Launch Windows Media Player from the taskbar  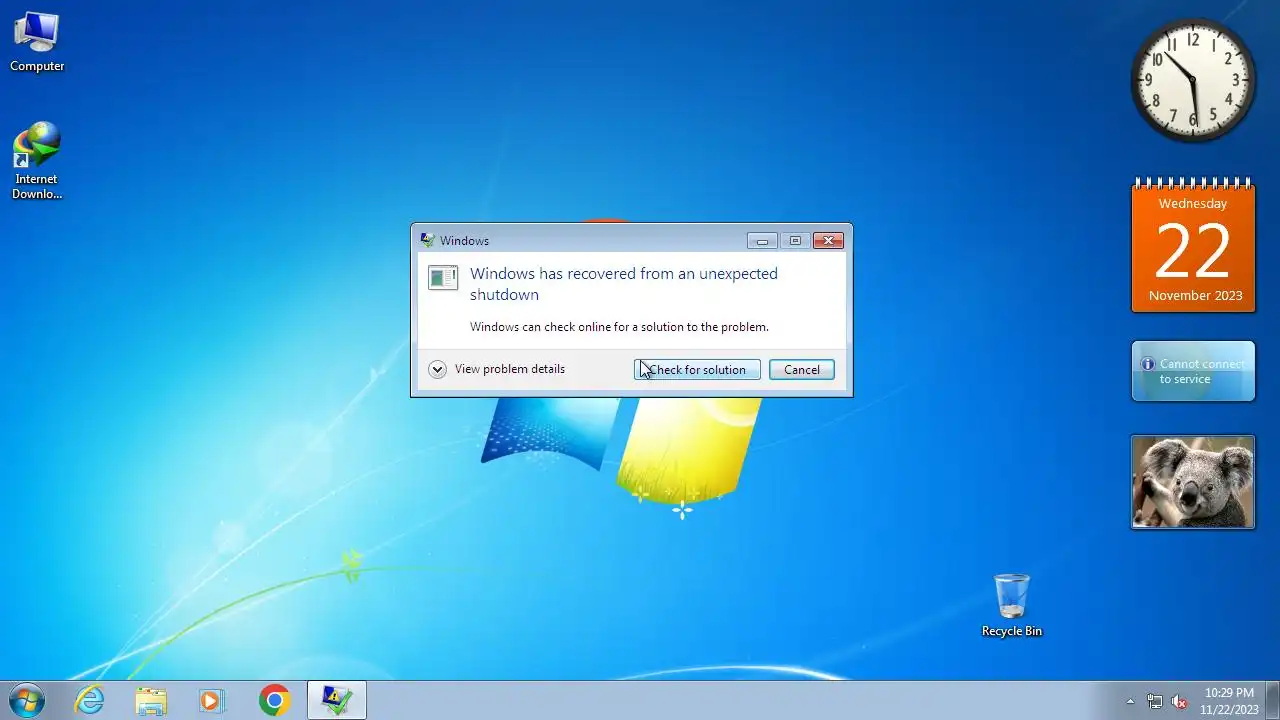click(212, 700)
